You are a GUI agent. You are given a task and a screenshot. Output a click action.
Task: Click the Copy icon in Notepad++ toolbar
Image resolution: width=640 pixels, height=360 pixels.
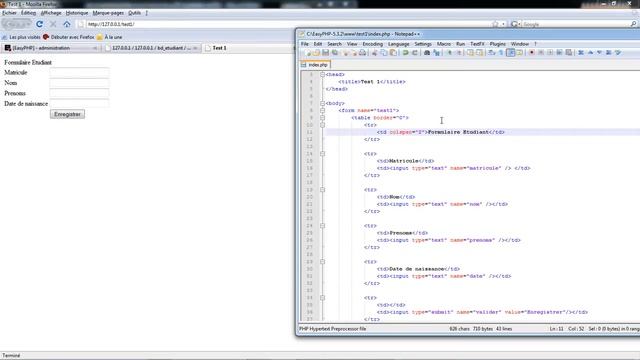pos(384,53)
